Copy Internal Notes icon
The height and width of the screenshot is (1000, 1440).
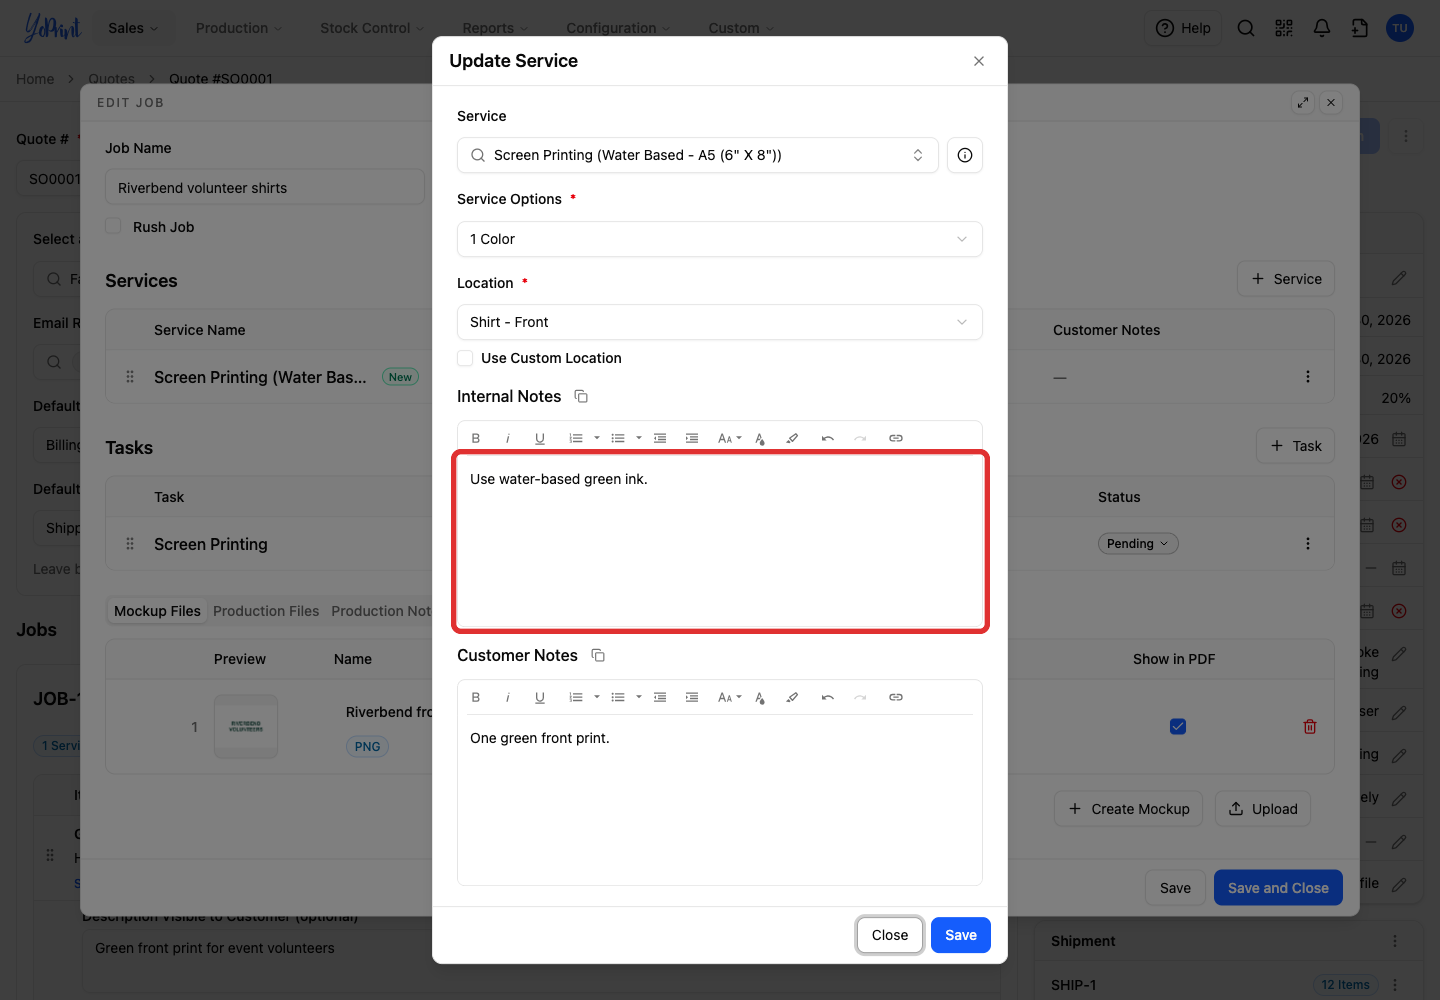coord(581,397)
